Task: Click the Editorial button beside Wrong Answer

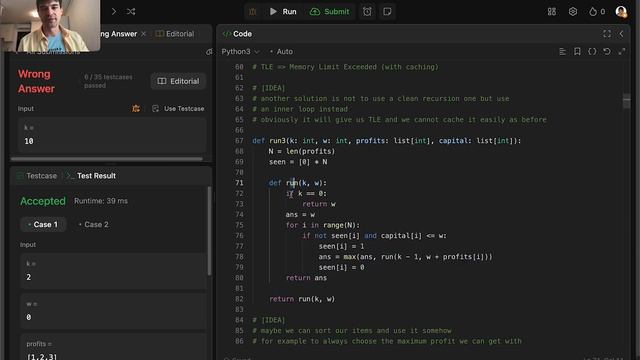Action: pos(178,81)
